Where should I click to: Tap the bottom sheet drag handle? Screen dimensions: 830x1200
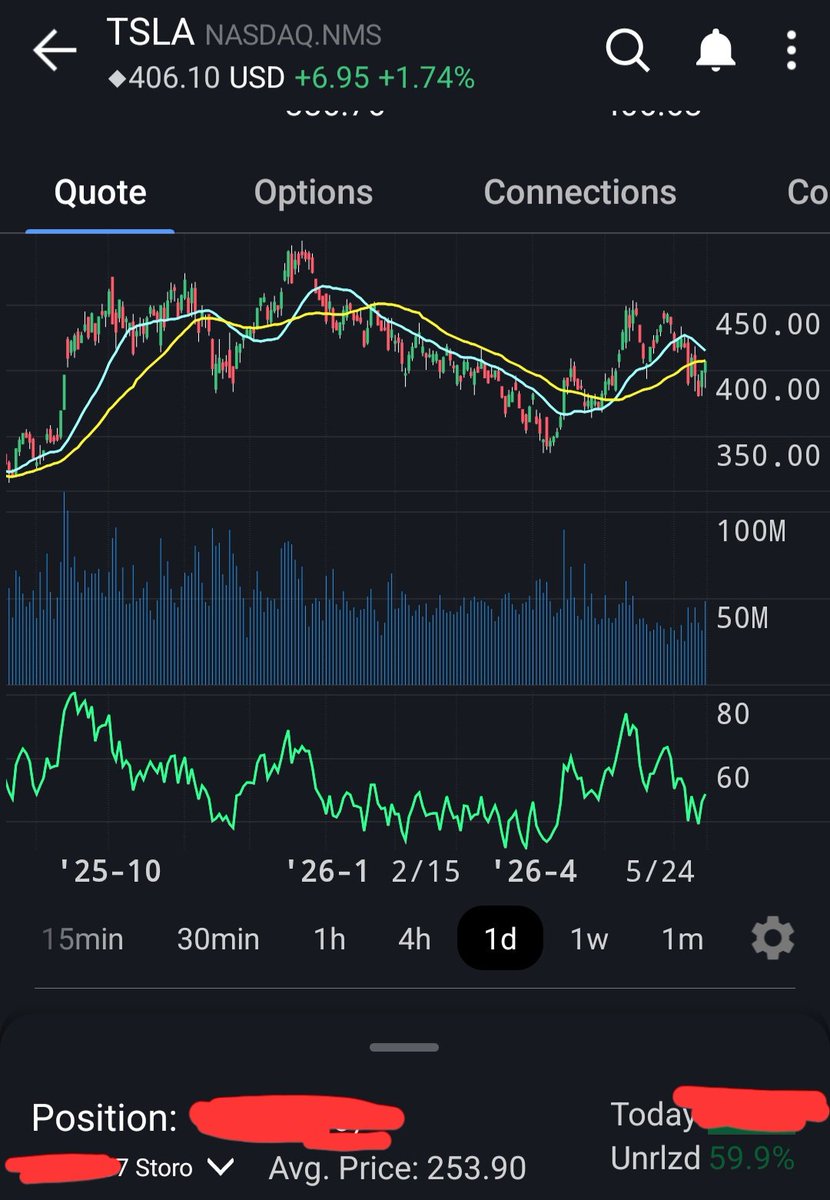(x=404, y=1047)
